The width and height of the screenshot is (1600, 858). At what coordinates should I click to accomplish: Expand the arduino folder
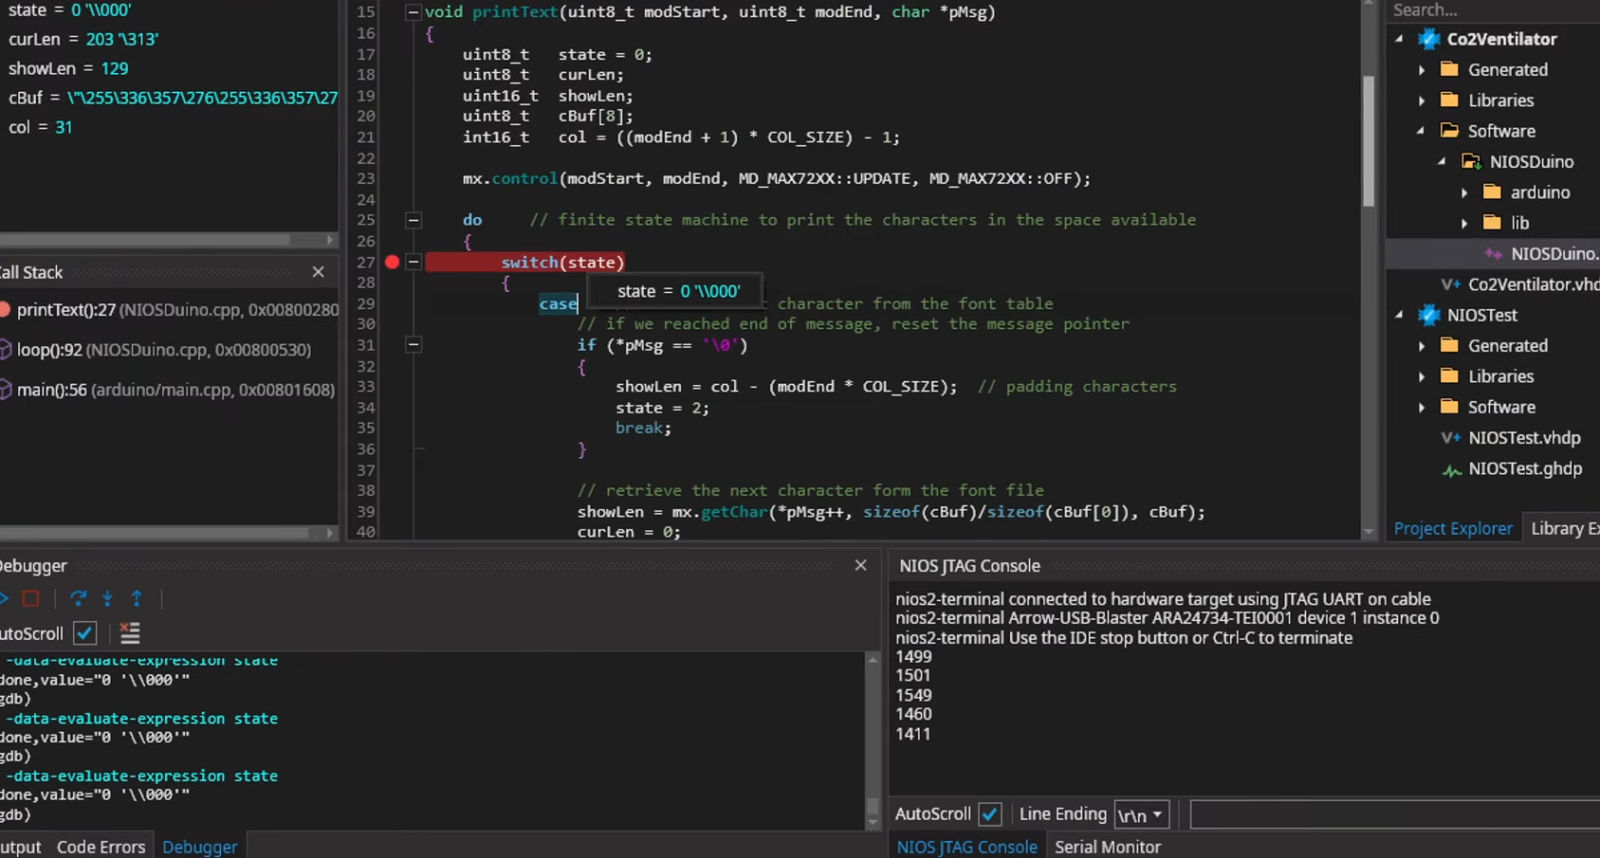(1464, 193)
